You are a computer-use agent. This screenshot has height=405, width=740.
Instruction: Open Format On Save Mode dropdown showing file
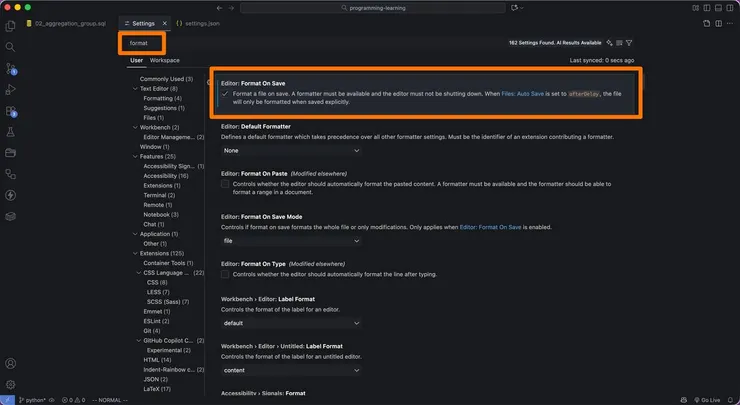291,241
